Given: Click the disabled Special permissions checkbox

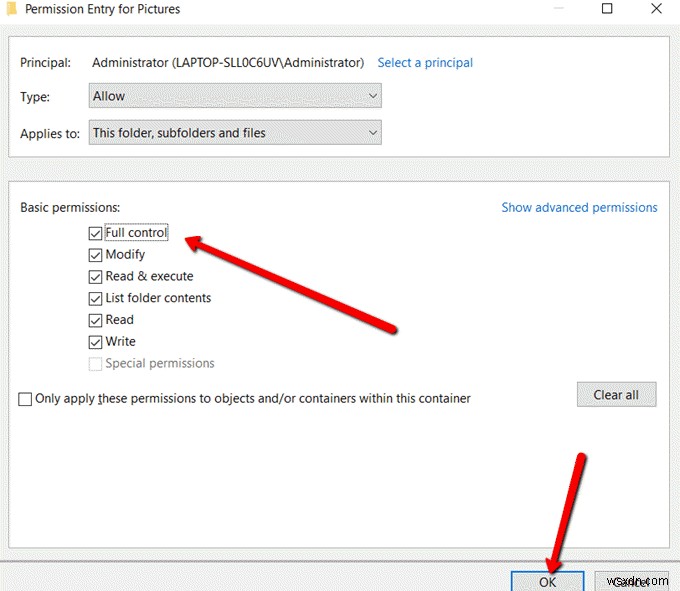Looking at the screenshot, I should (95, 363).
